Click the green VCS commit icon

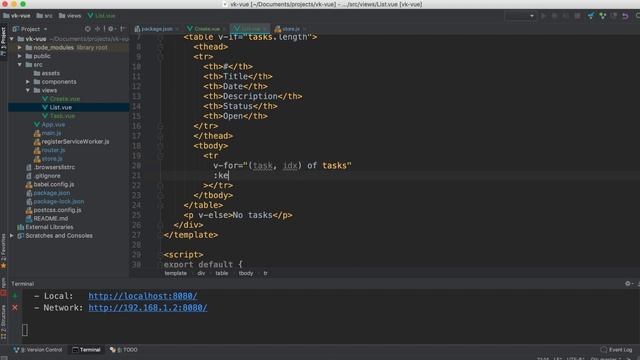point(602,16)
